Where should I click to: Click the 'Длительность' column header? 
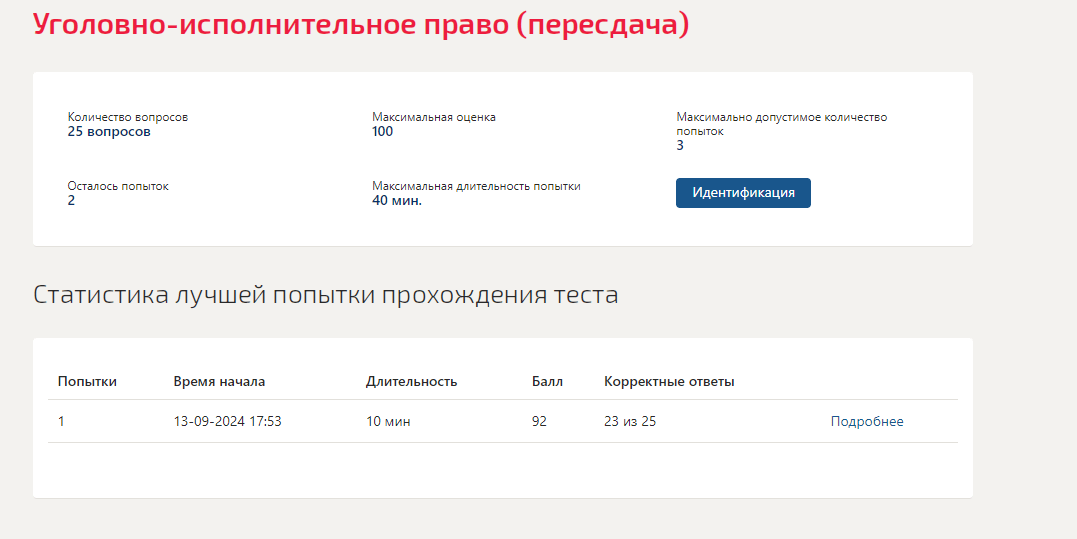pyautogui.click(x=411, y=382)
